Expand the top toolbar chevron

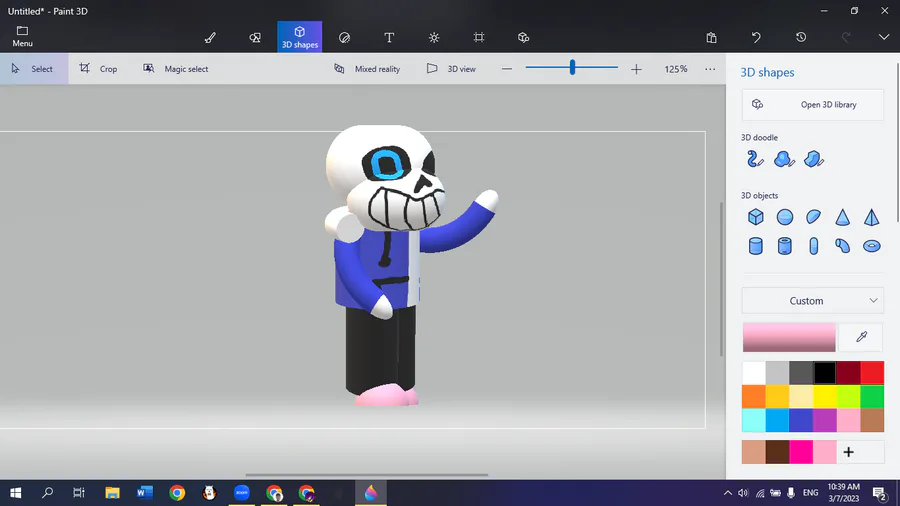pyautogui.click(x=884, y=37)
